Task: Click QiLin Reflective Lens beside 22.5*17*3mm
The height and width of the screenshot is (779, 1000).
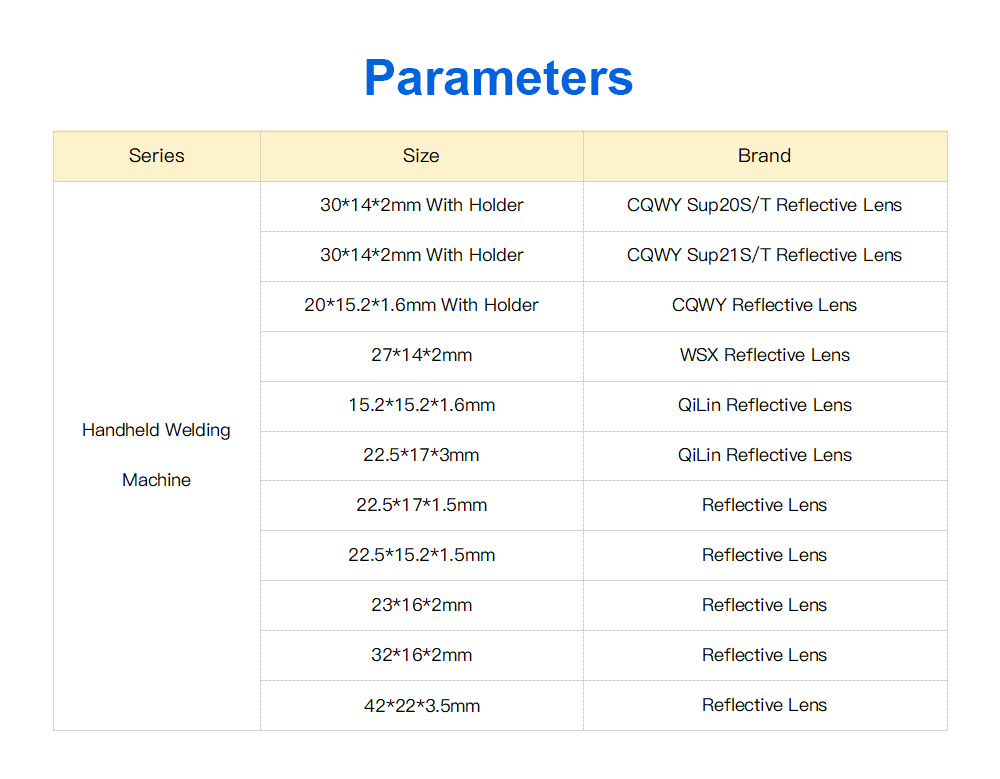Action: (x=765, y=456)
